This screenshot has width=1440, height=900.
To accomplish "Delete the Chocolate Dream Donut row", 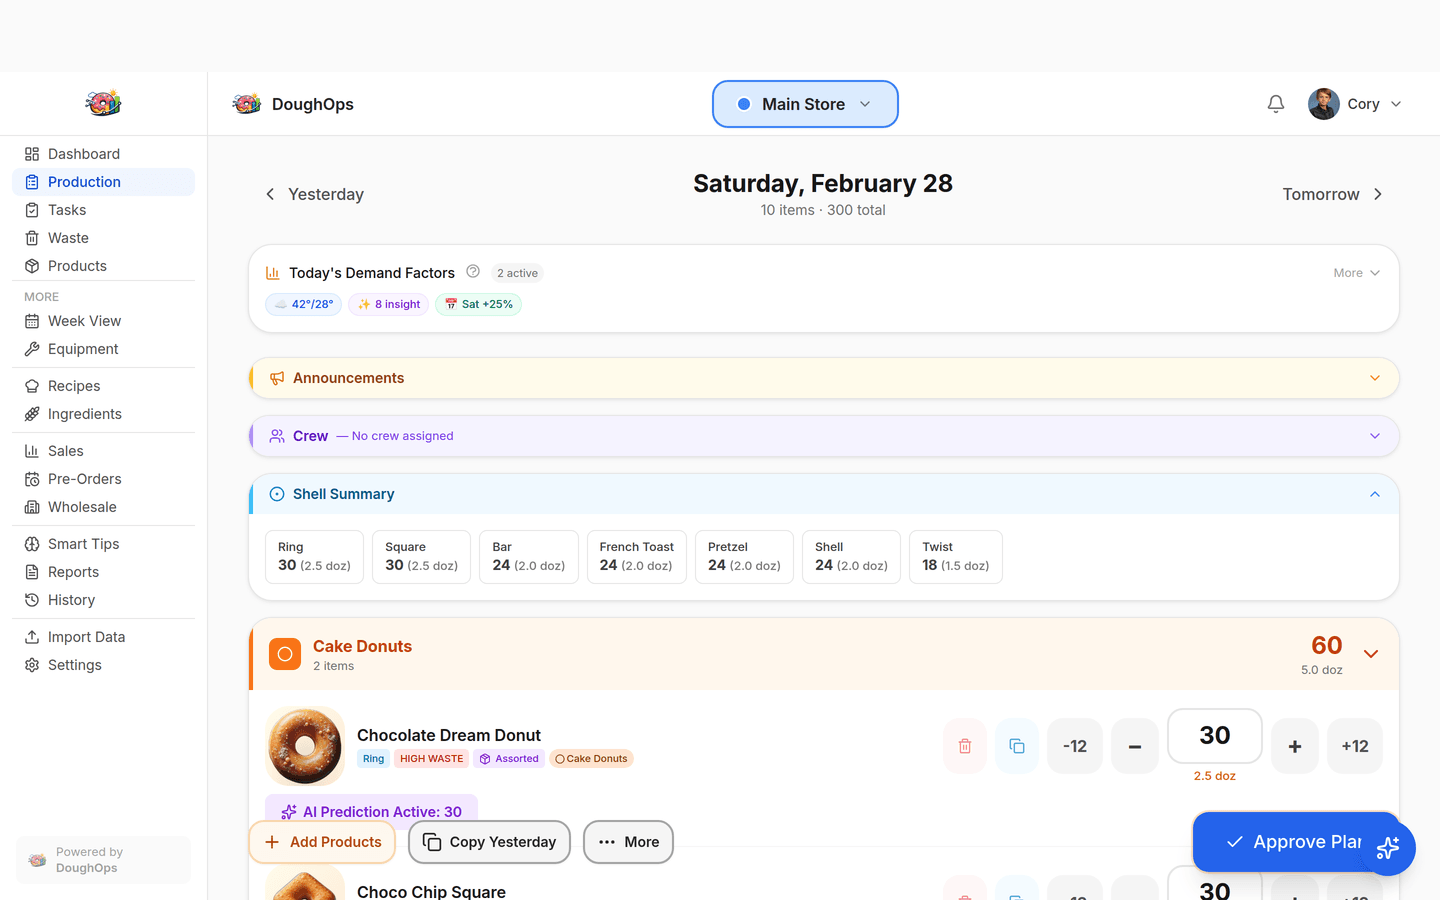I will pos(964,745).
